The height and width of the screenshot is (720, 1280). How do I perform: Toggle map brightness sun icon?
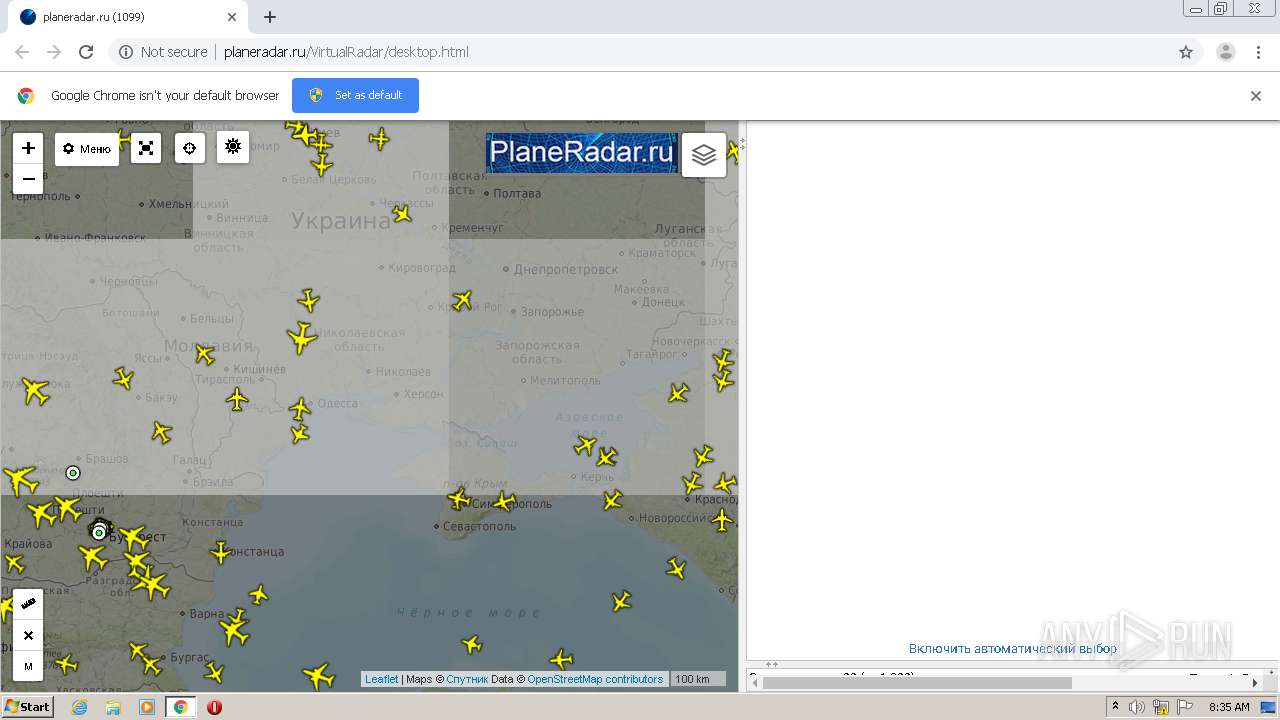pyautogui.click(x=233, y=147)
